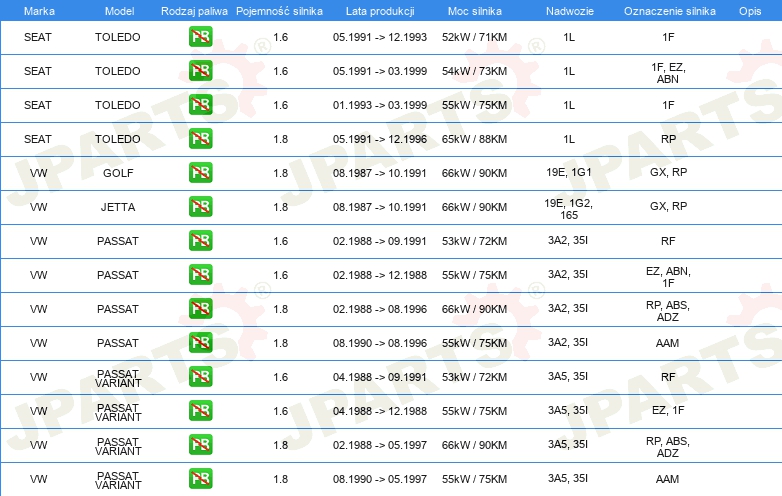This screenshot has width=782, height=496.
Task: Click the Oznaczenie silnika column header
Action: [x=669, y=11]
